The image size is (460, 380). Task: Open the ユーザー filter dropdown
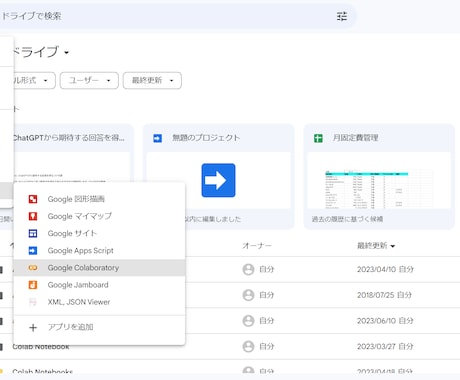(89, 80)
